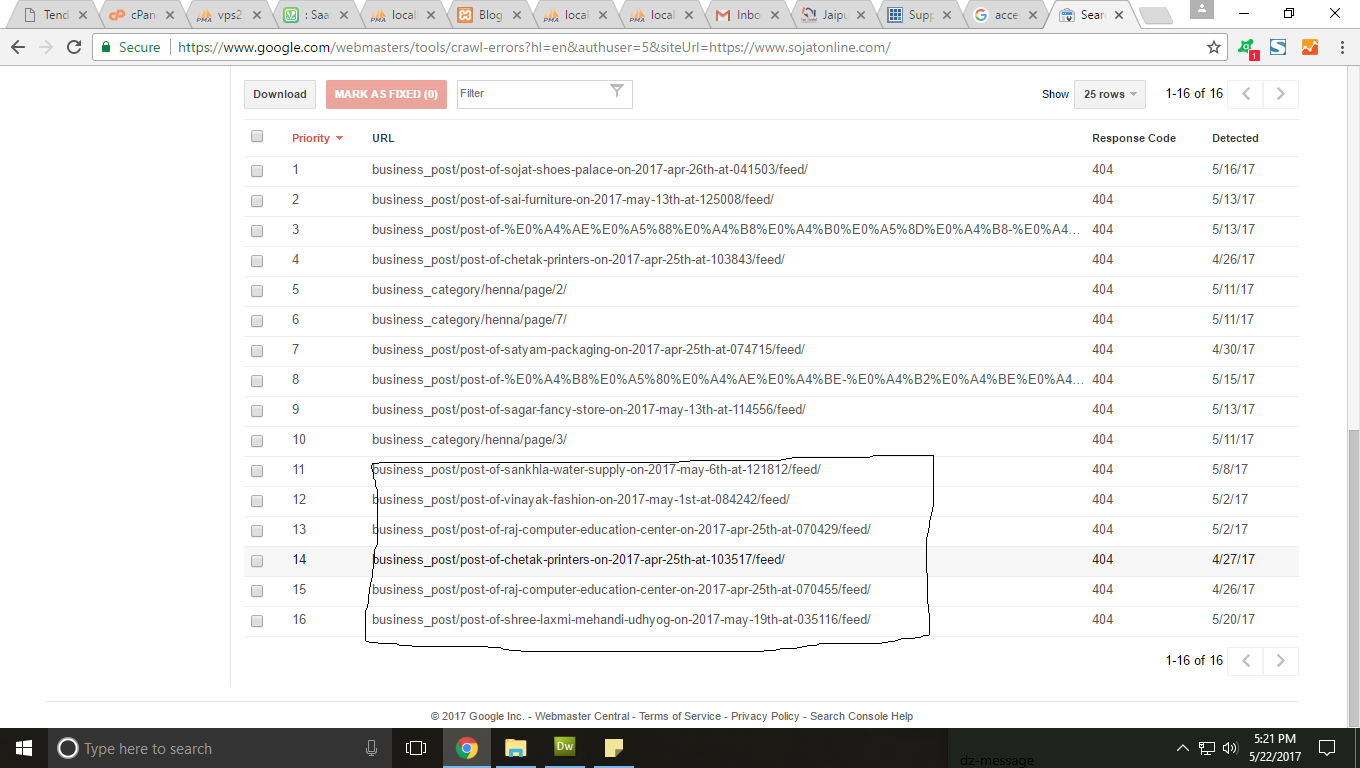Click the filter funnel icon
This screenshot has width=1360, height=768.
click(x=617, y=92)
